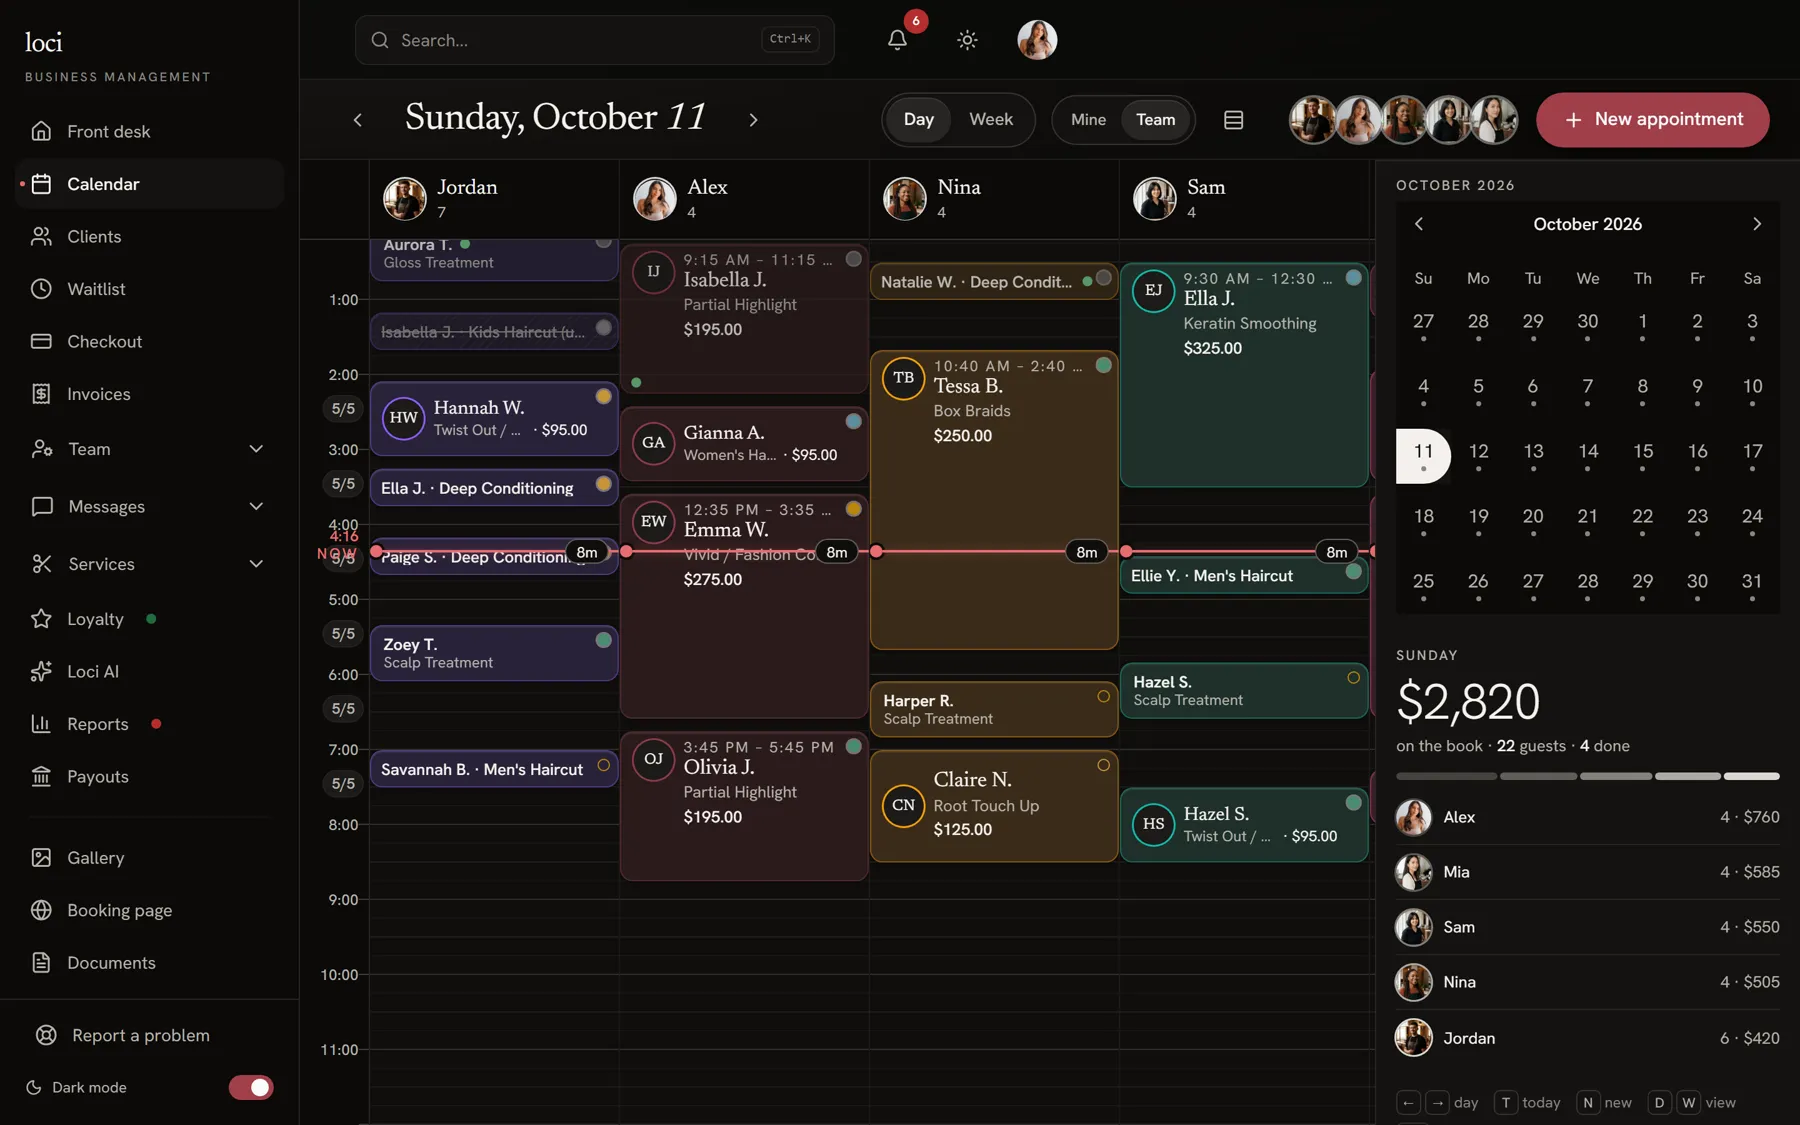Open the Booking page

pos(149,911)
